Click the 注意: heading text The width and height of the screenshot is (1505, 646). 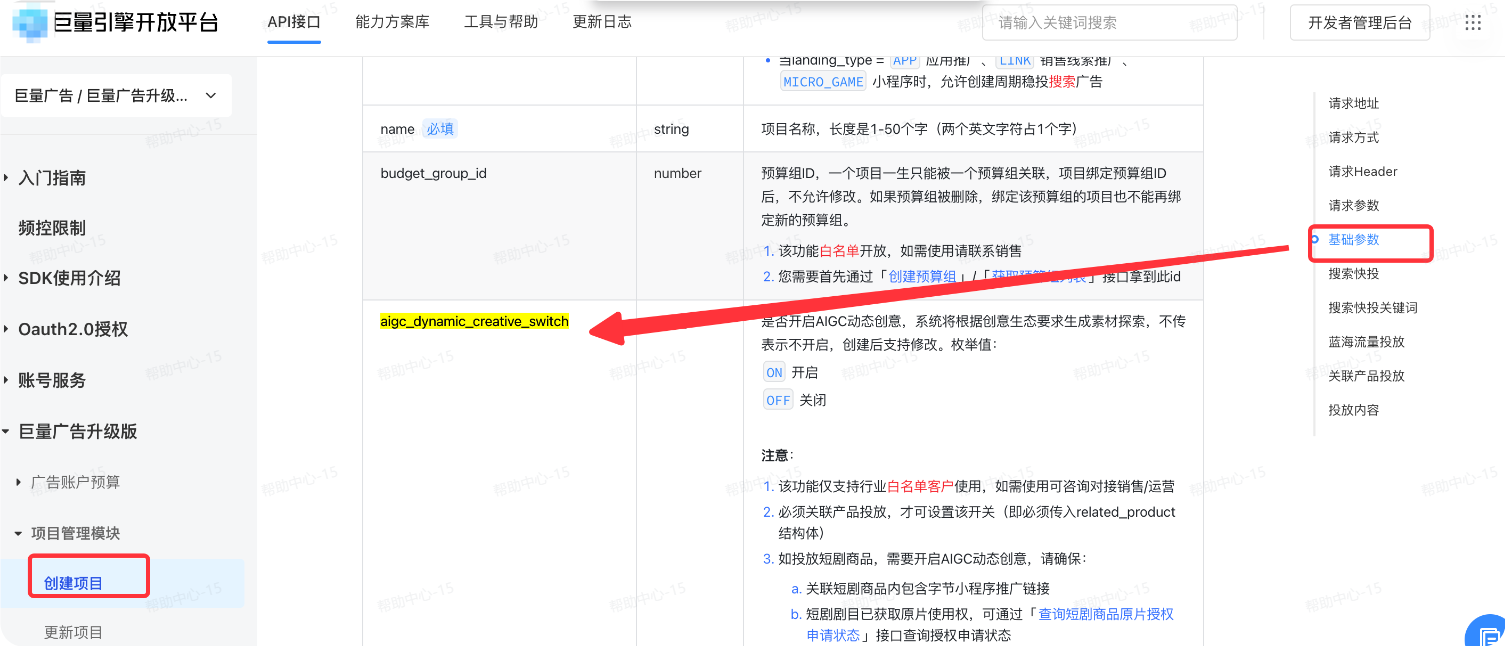coord(777,455)
